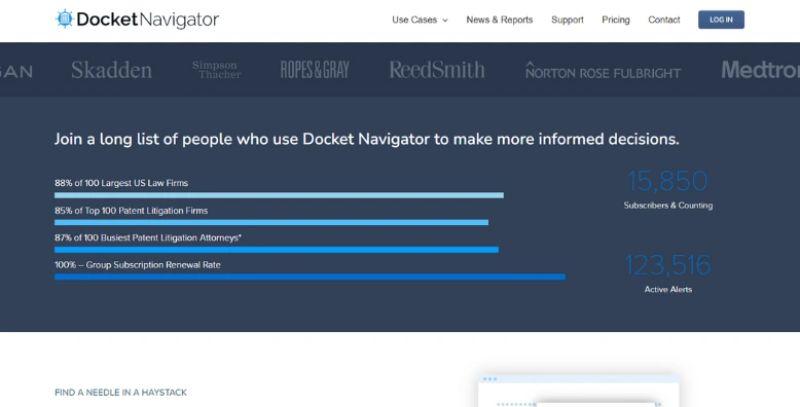Click the 123,516 active alerts counter

coord(668,265)
